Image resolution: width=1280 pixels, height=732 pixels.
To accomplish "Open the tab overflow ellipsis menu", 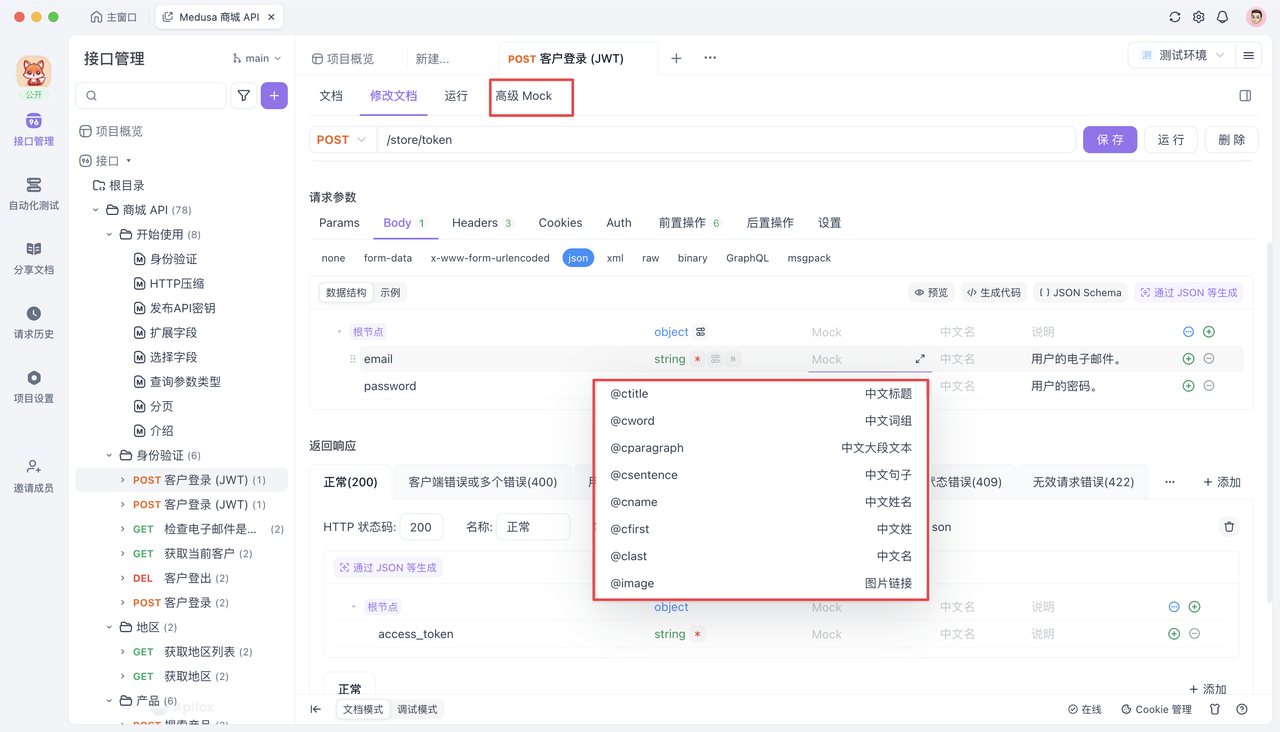I will (x=710, y=58).
